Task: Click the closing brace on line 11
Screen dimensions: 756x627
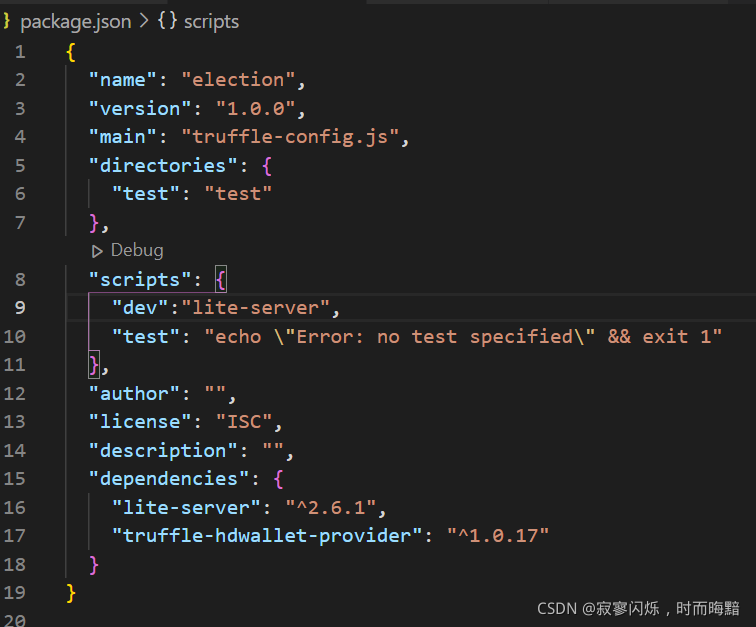Action: pyautogui.click(x=94, y=365)
